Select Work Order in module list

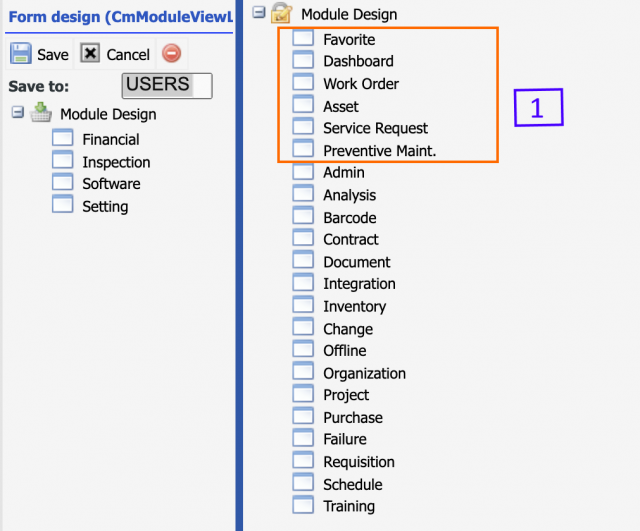360,84
